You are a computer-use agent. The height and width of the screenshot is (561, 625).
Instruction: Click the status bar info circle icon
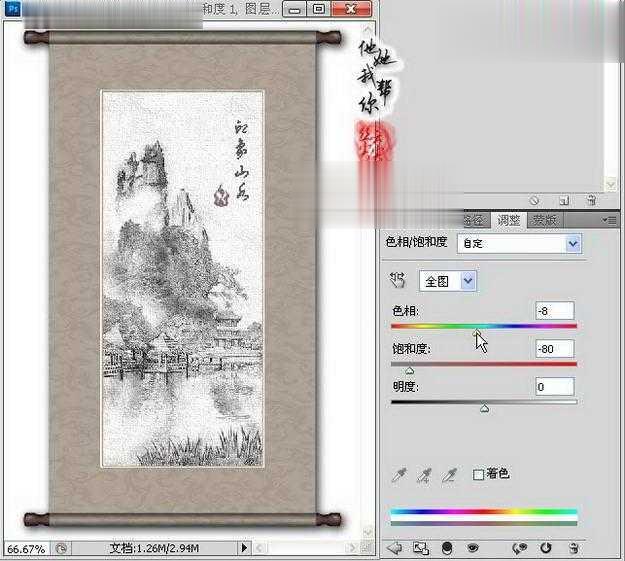tap(61, 549)
